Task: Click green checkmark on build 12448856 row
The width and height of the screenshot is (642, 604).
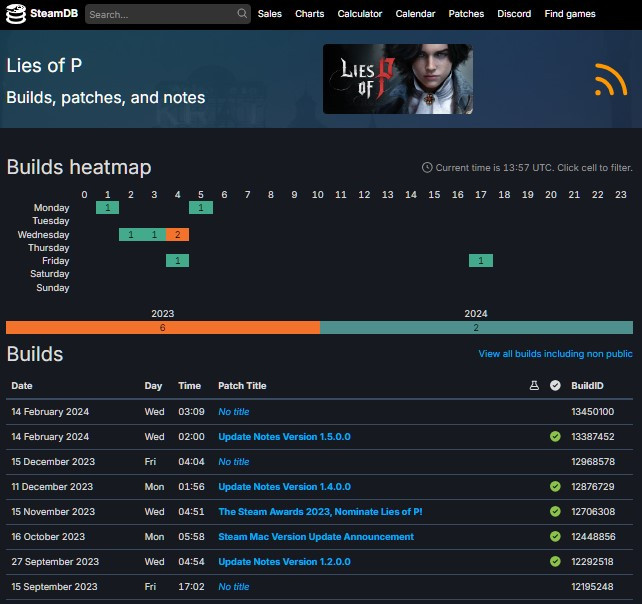Action: [555, 537]
